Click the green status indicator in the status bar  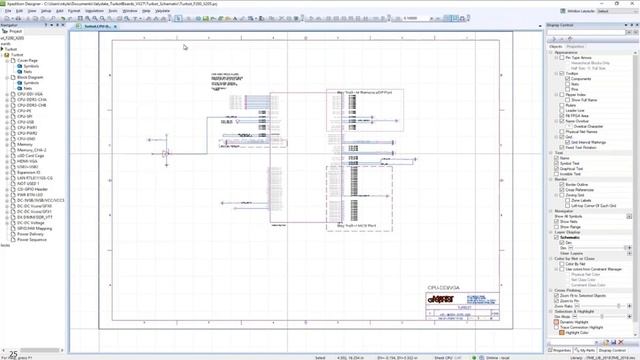pyautogui.click(x=474, y=358)
